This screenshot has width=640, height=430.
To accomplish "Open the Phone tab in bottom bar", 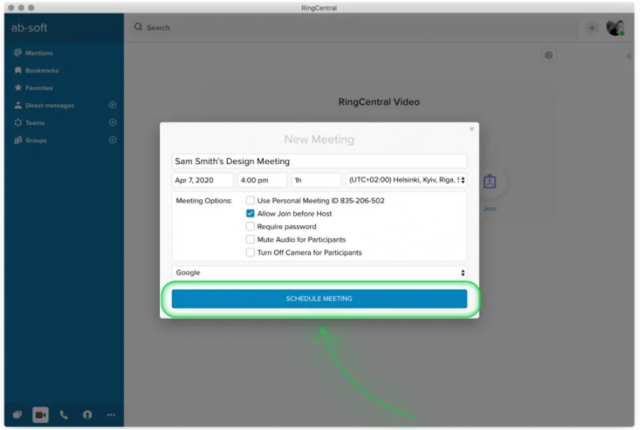I will 64,414.
